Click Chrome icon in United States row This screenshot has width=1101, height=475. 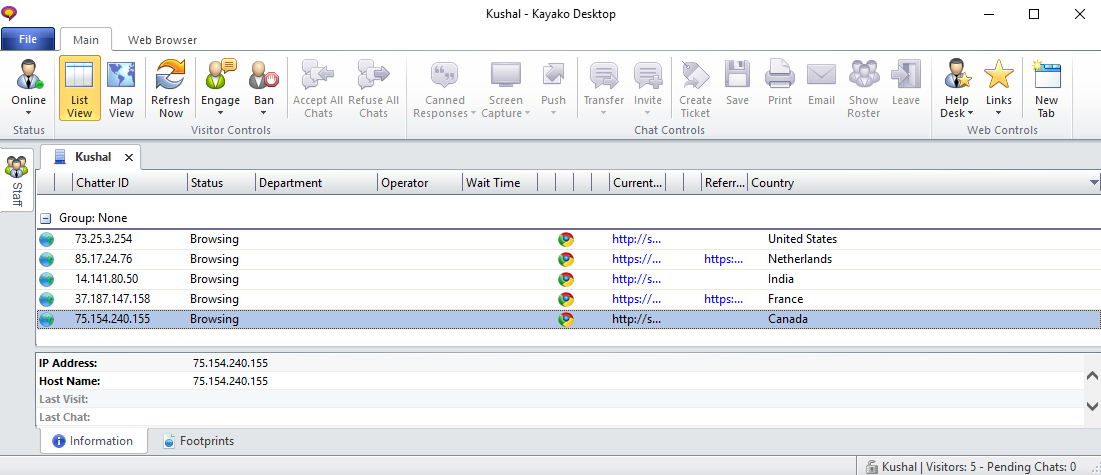pos(565,239)
